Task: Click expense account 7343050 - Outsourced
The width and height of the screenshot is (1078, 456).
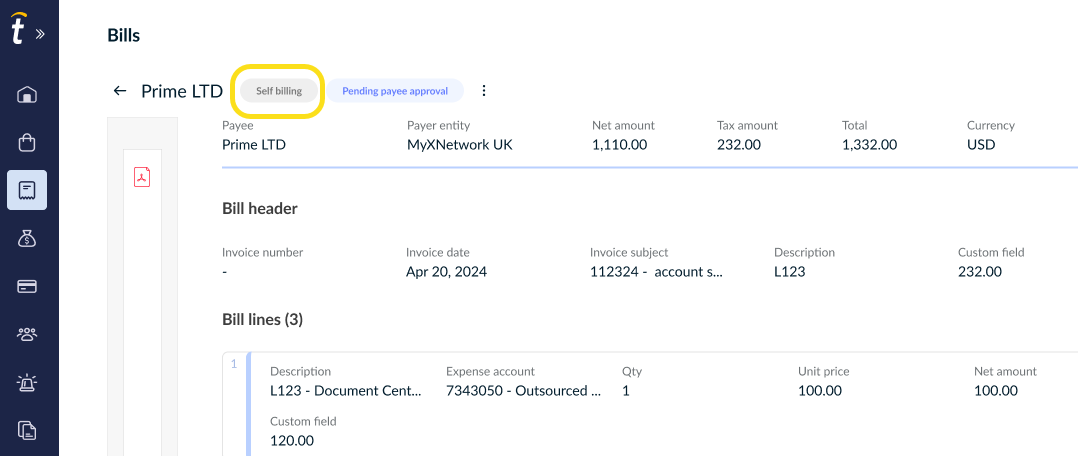Action: tap(524, 391)
